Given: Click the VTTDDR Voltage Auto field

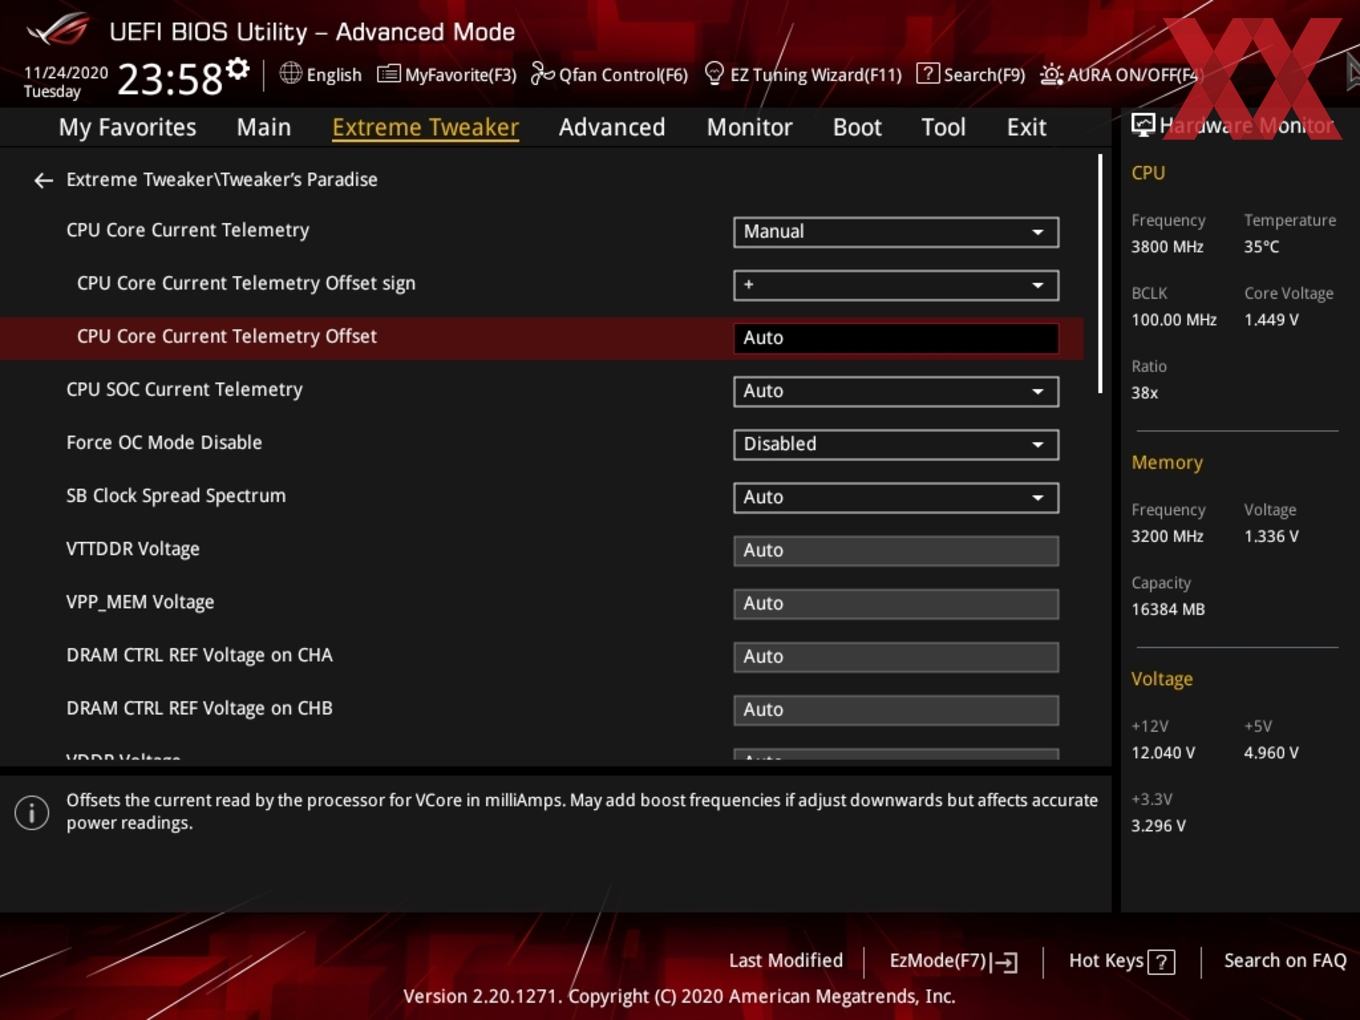Looking at the screenshot, I should [x=896, y=550].
